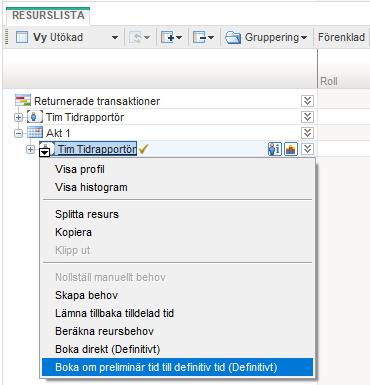Screen dimensions: 370x385
Task: Expand the top-level Tim Tidrapportör node
Action: (19, 117)
